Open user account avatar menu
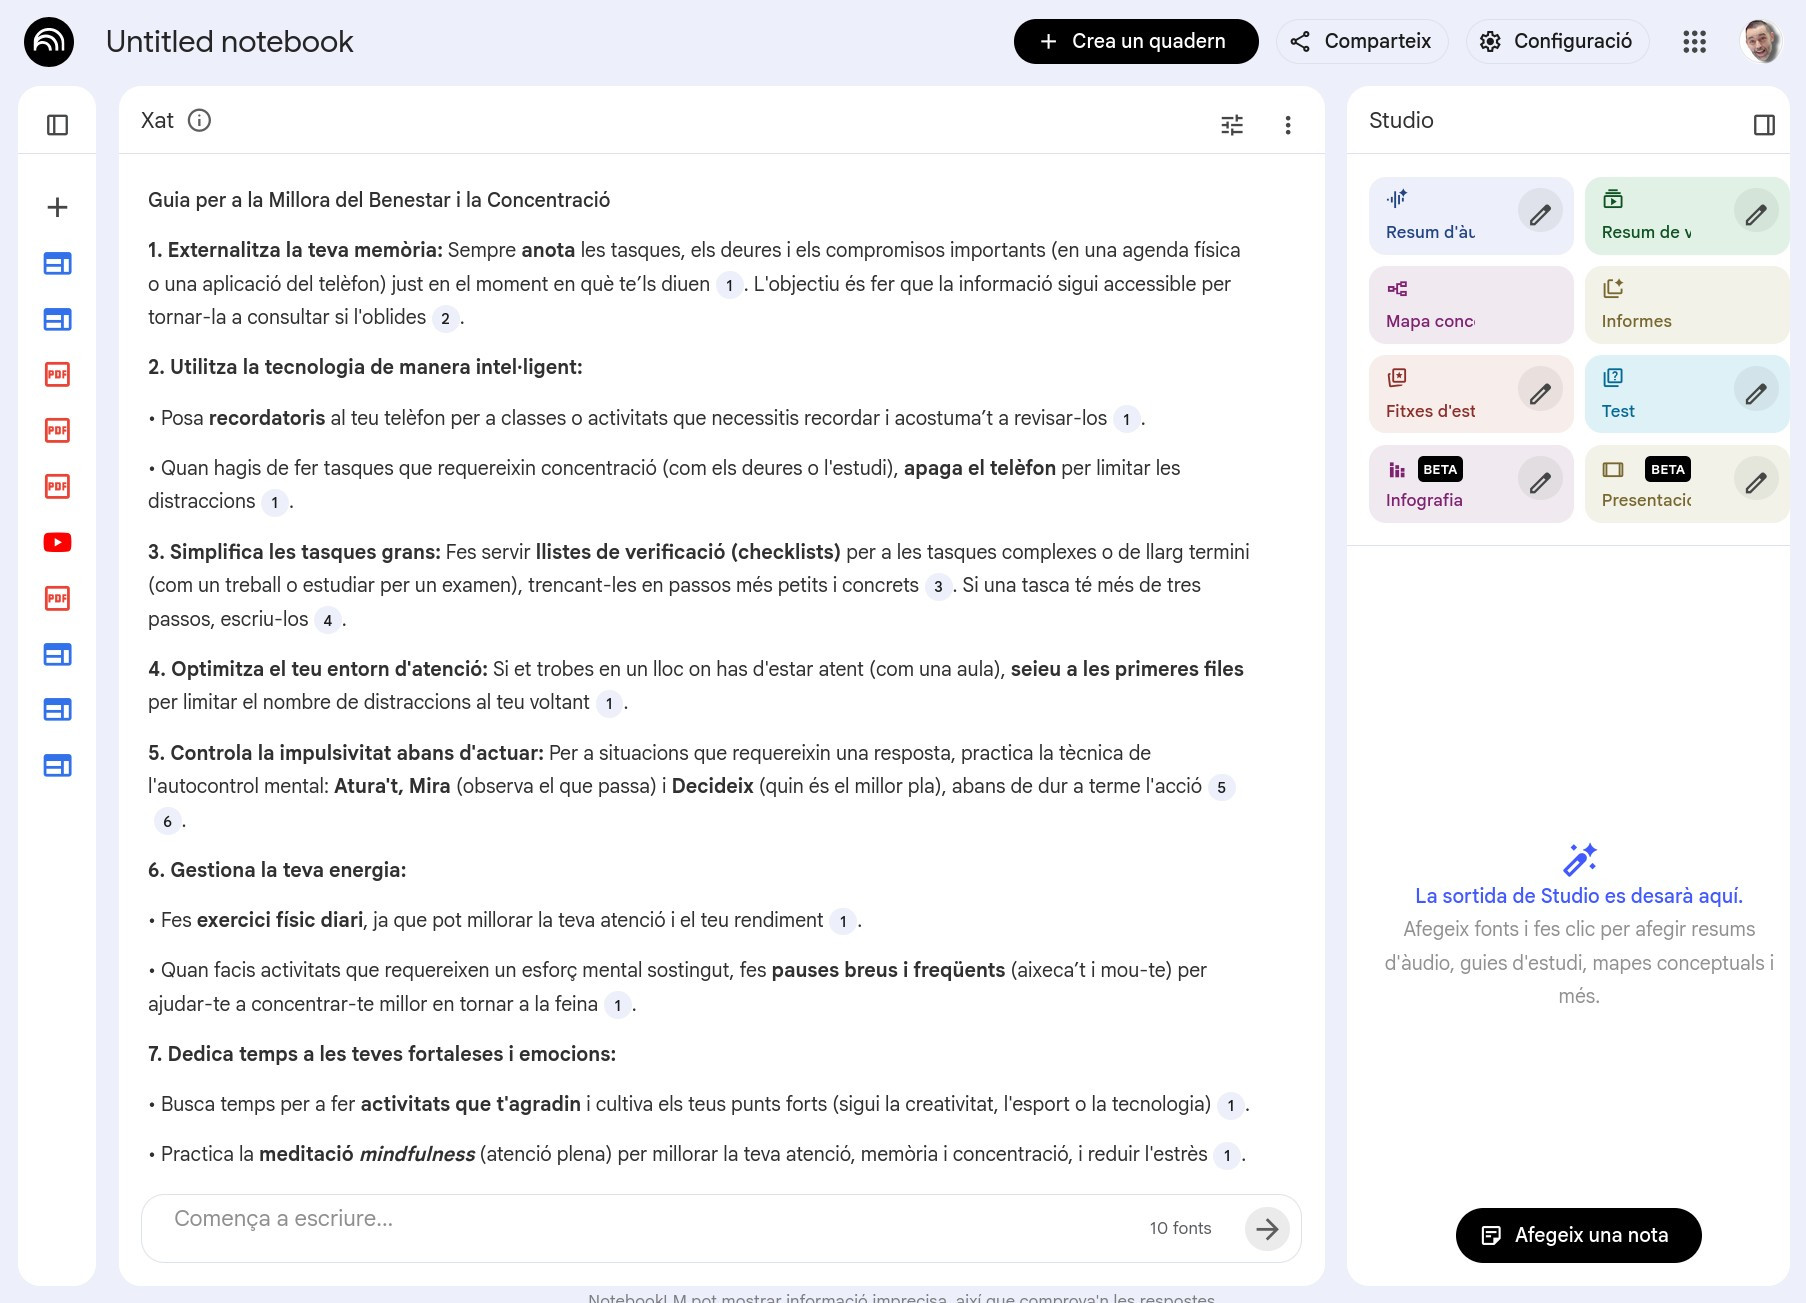Viewport: 1806px width, 1303px height. (x=1762, y=42)
